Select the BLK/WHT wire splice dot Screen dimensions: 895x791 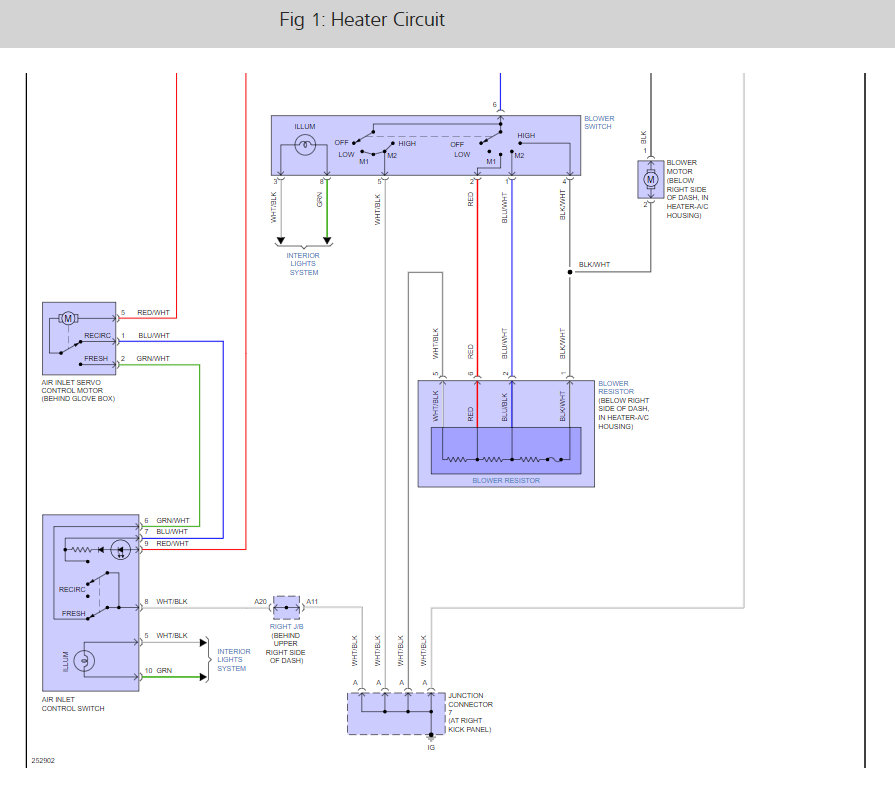570,272
